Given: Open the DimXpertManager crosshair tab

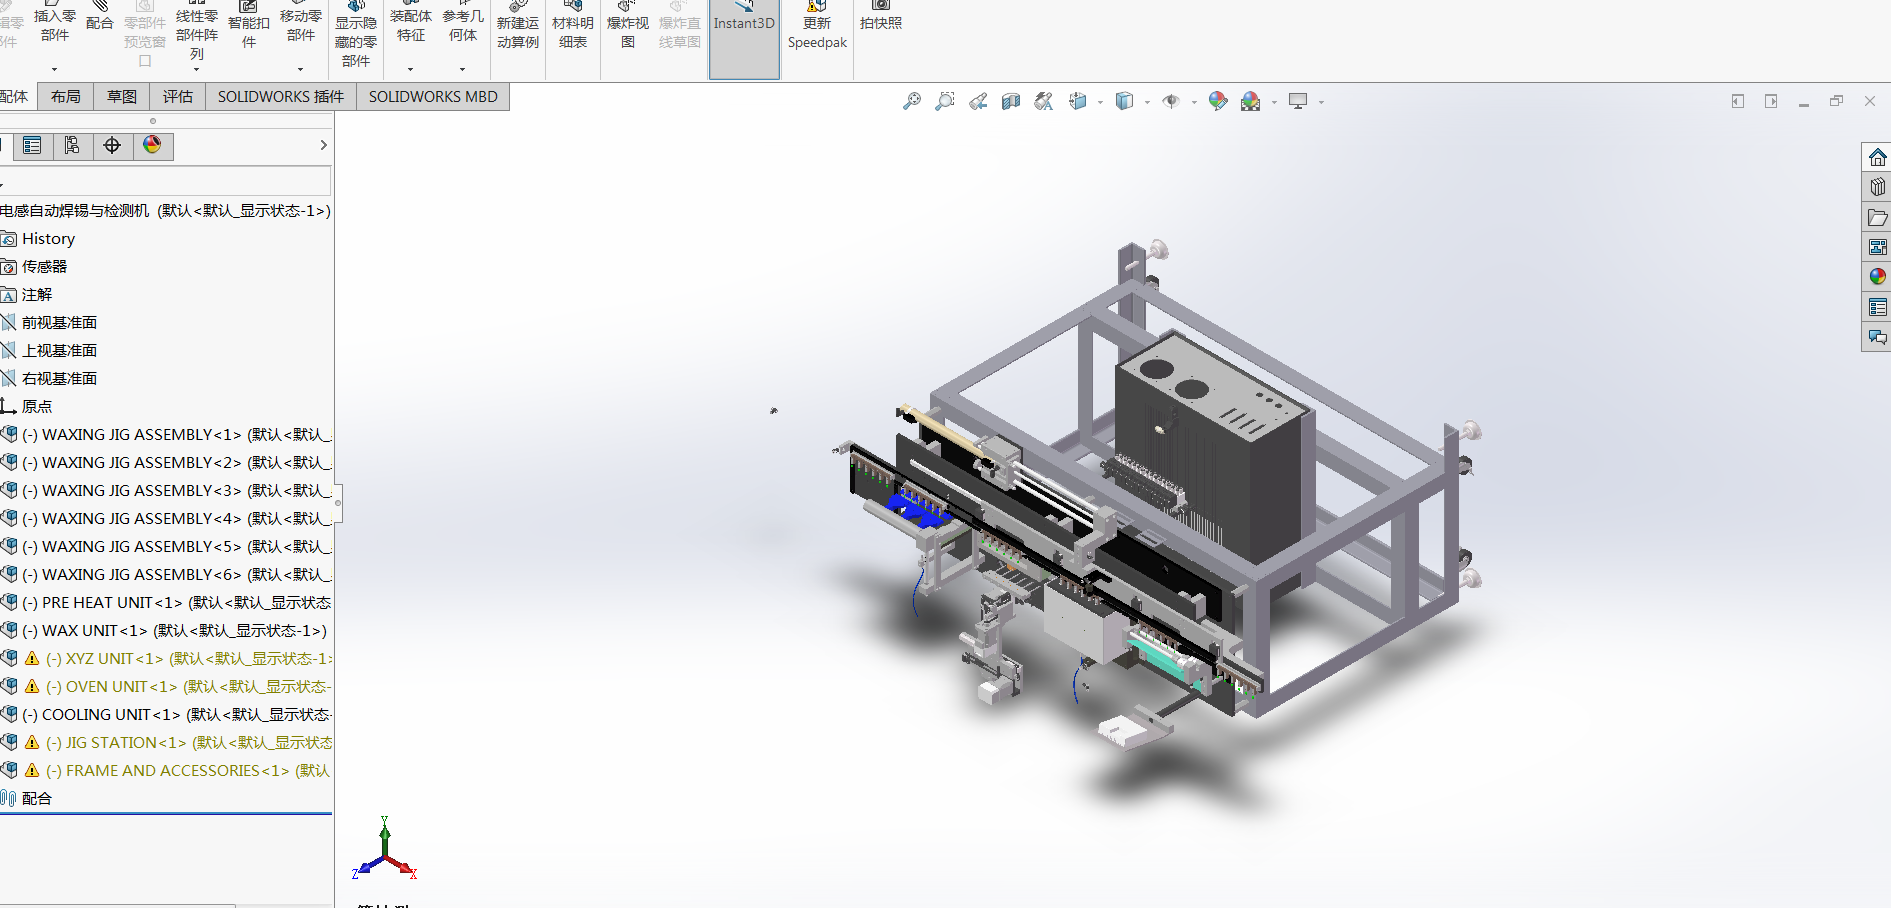Looking at the screenshot, I should 112,146.
